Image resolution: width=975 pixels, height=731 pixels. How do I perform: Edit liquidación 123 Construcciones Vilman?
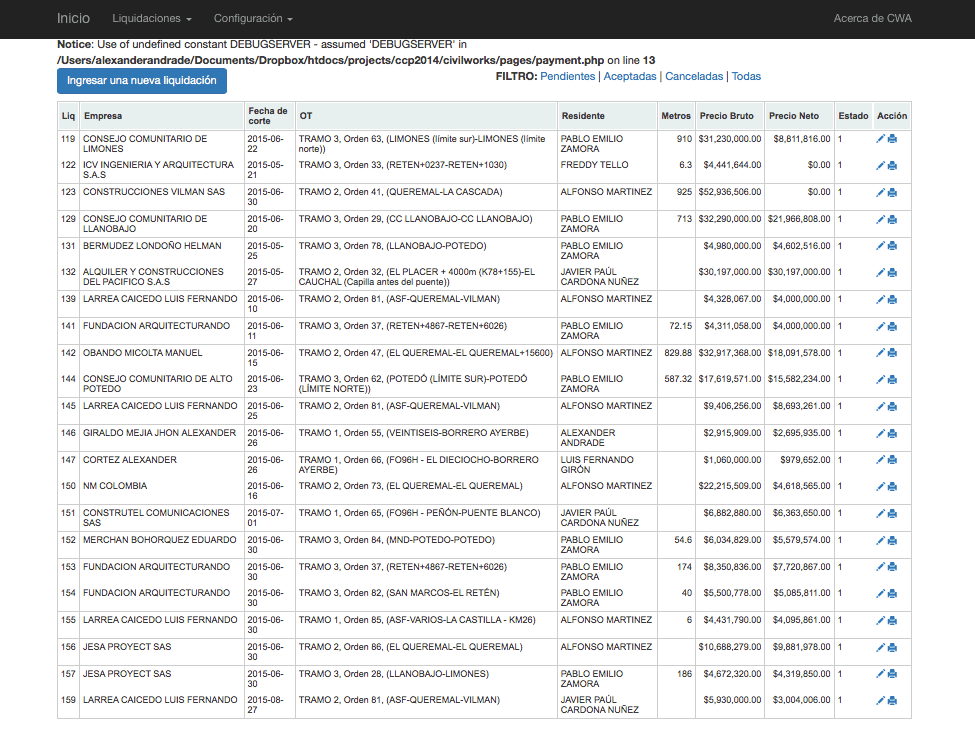[x=880, y=193]
